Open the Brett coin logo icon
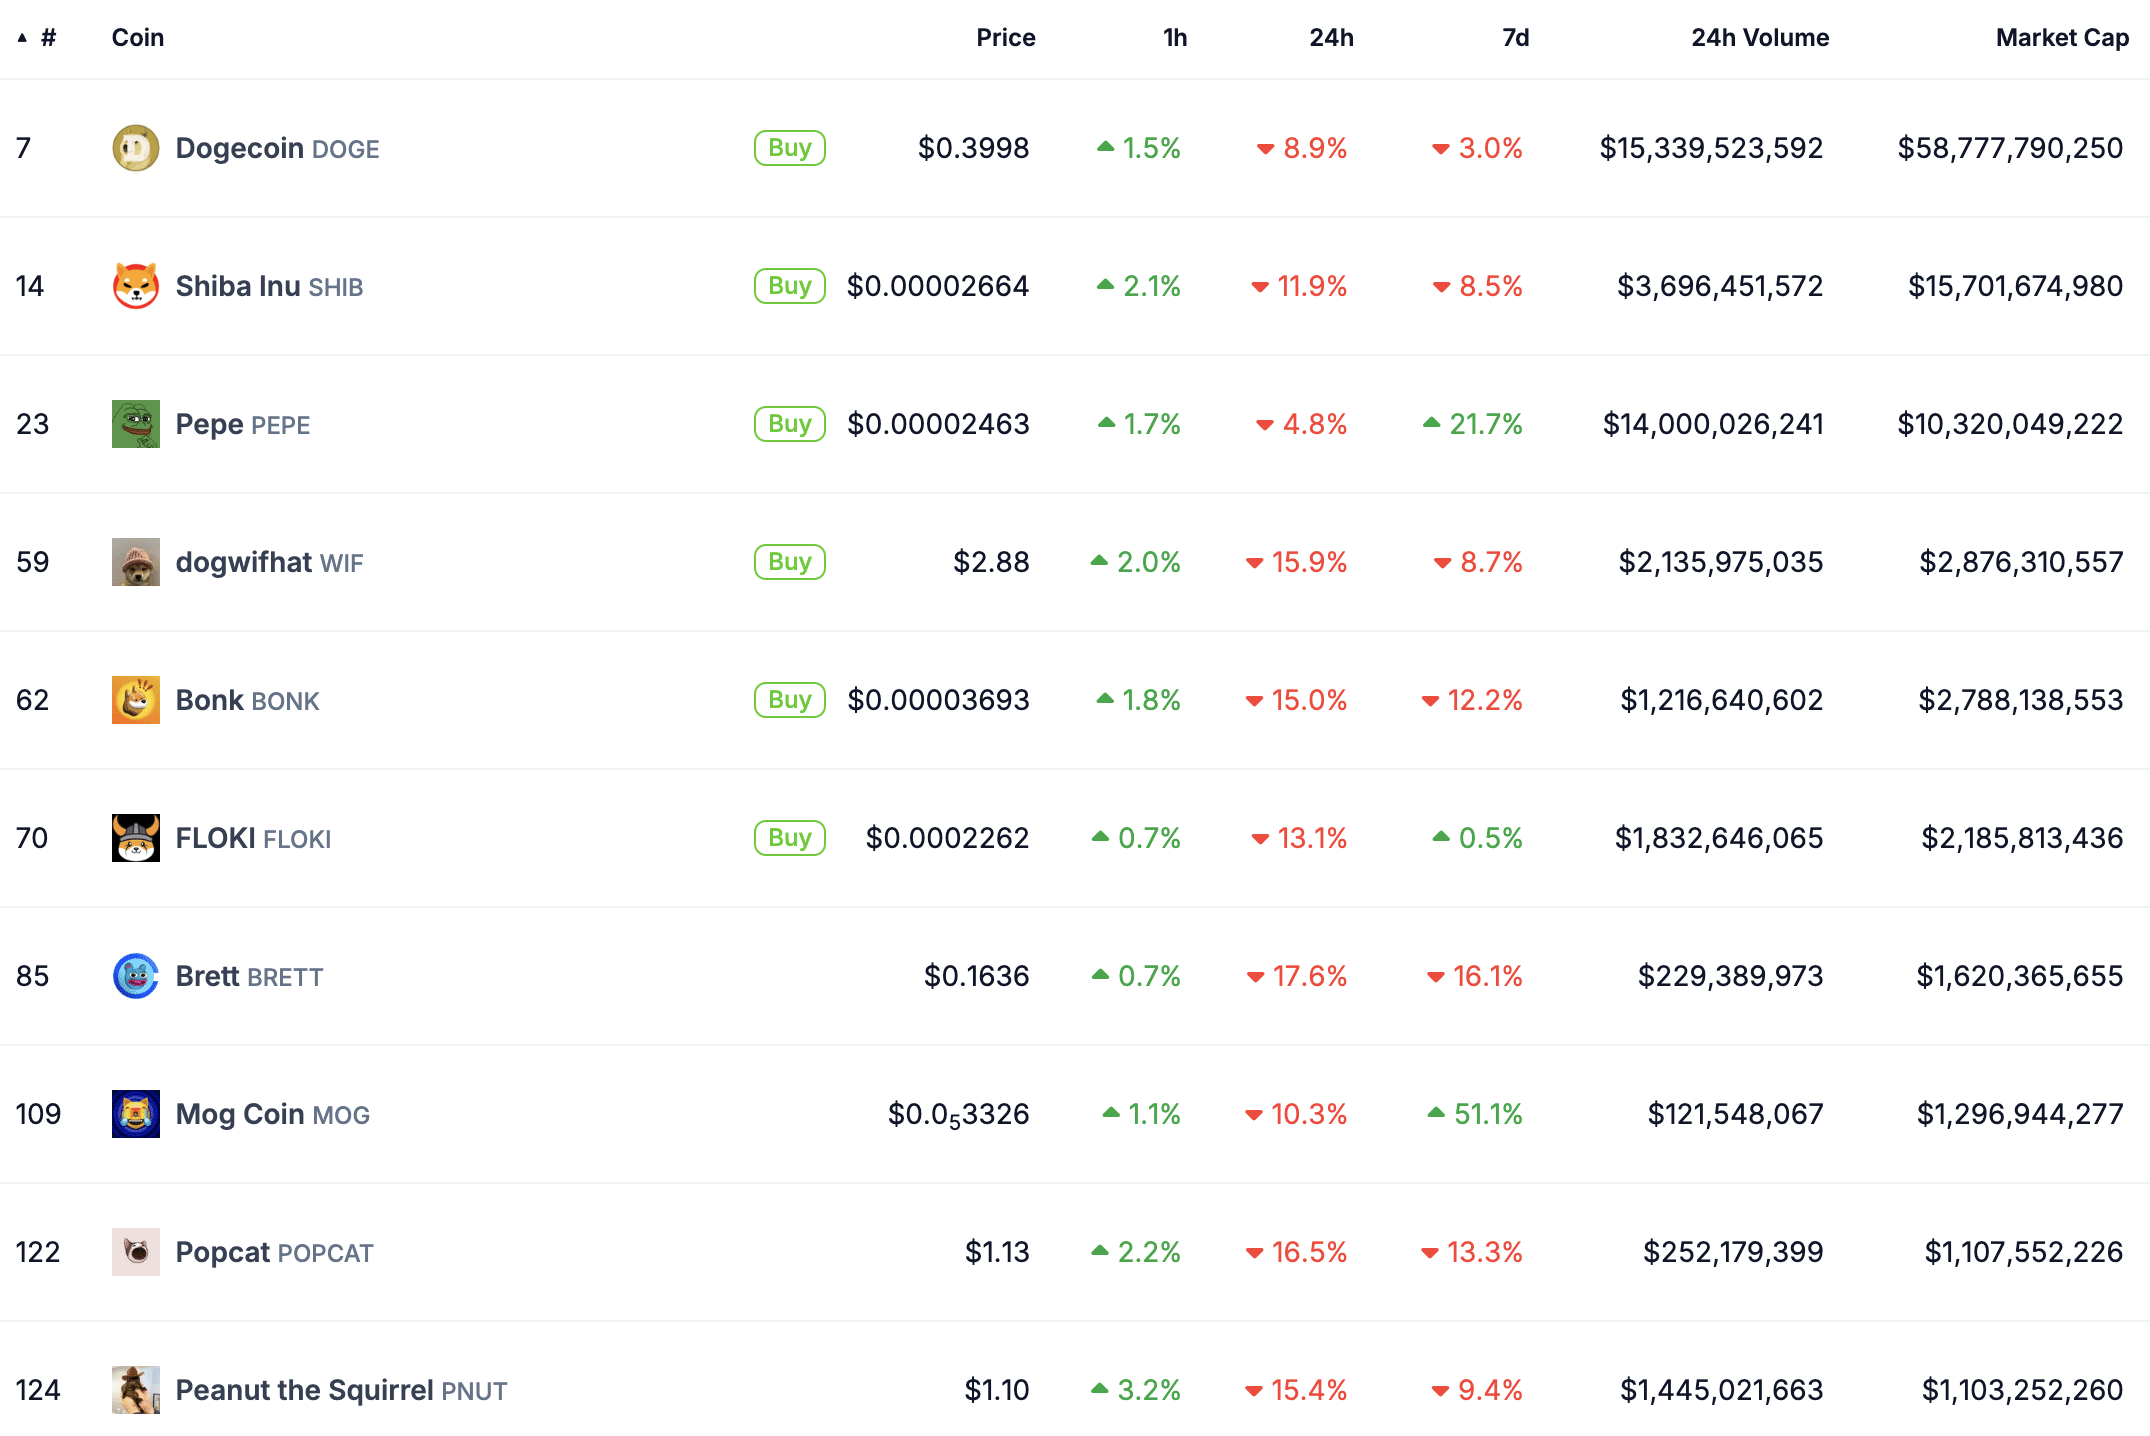Image resolution: width=2150 pixels, height=1436 pixels. tap(135, 976)
